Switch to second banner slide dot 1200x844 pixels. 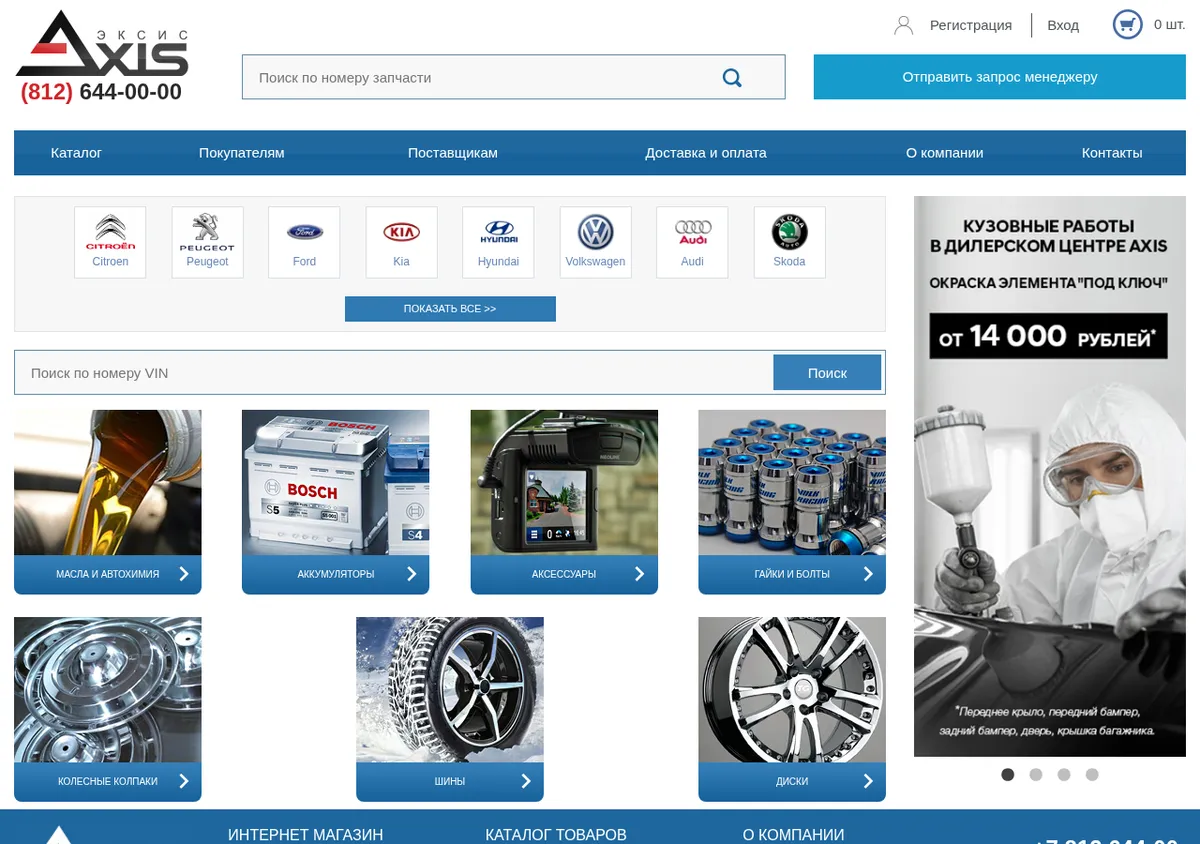(1036, 774)
